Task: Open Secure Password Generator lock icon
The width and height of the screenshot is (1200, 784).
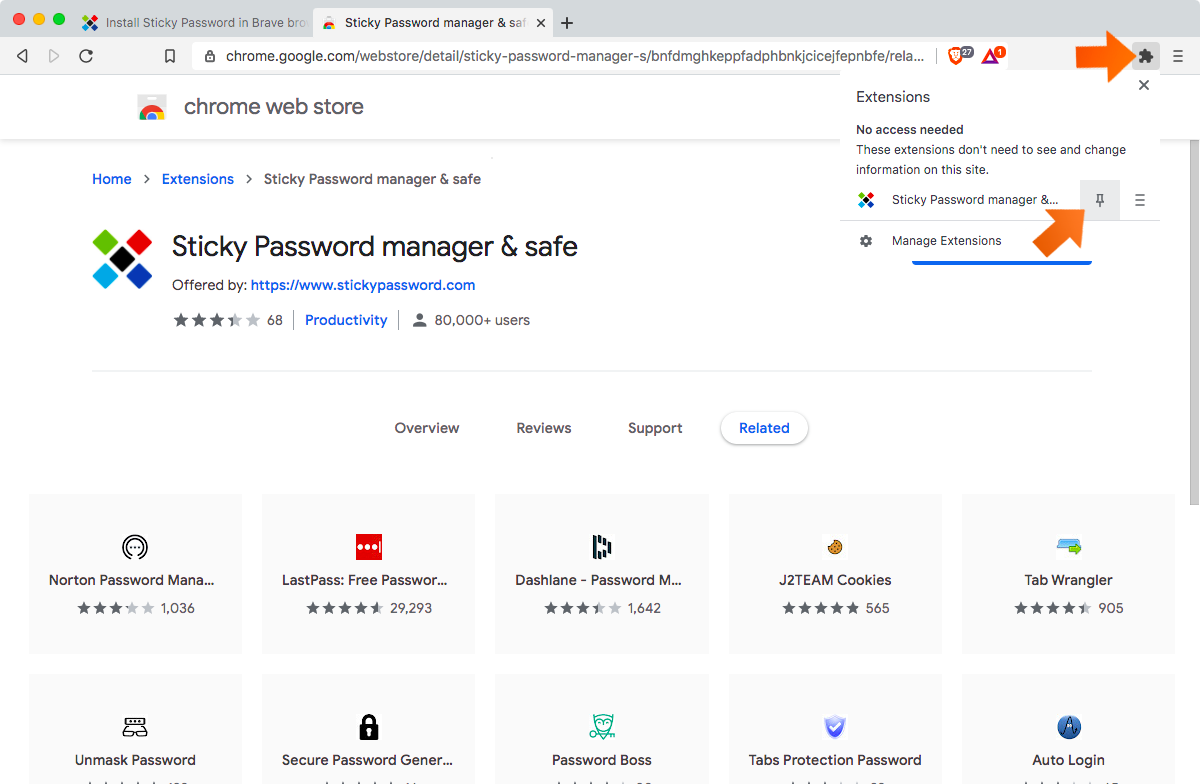Action: (x=369, y=727)
